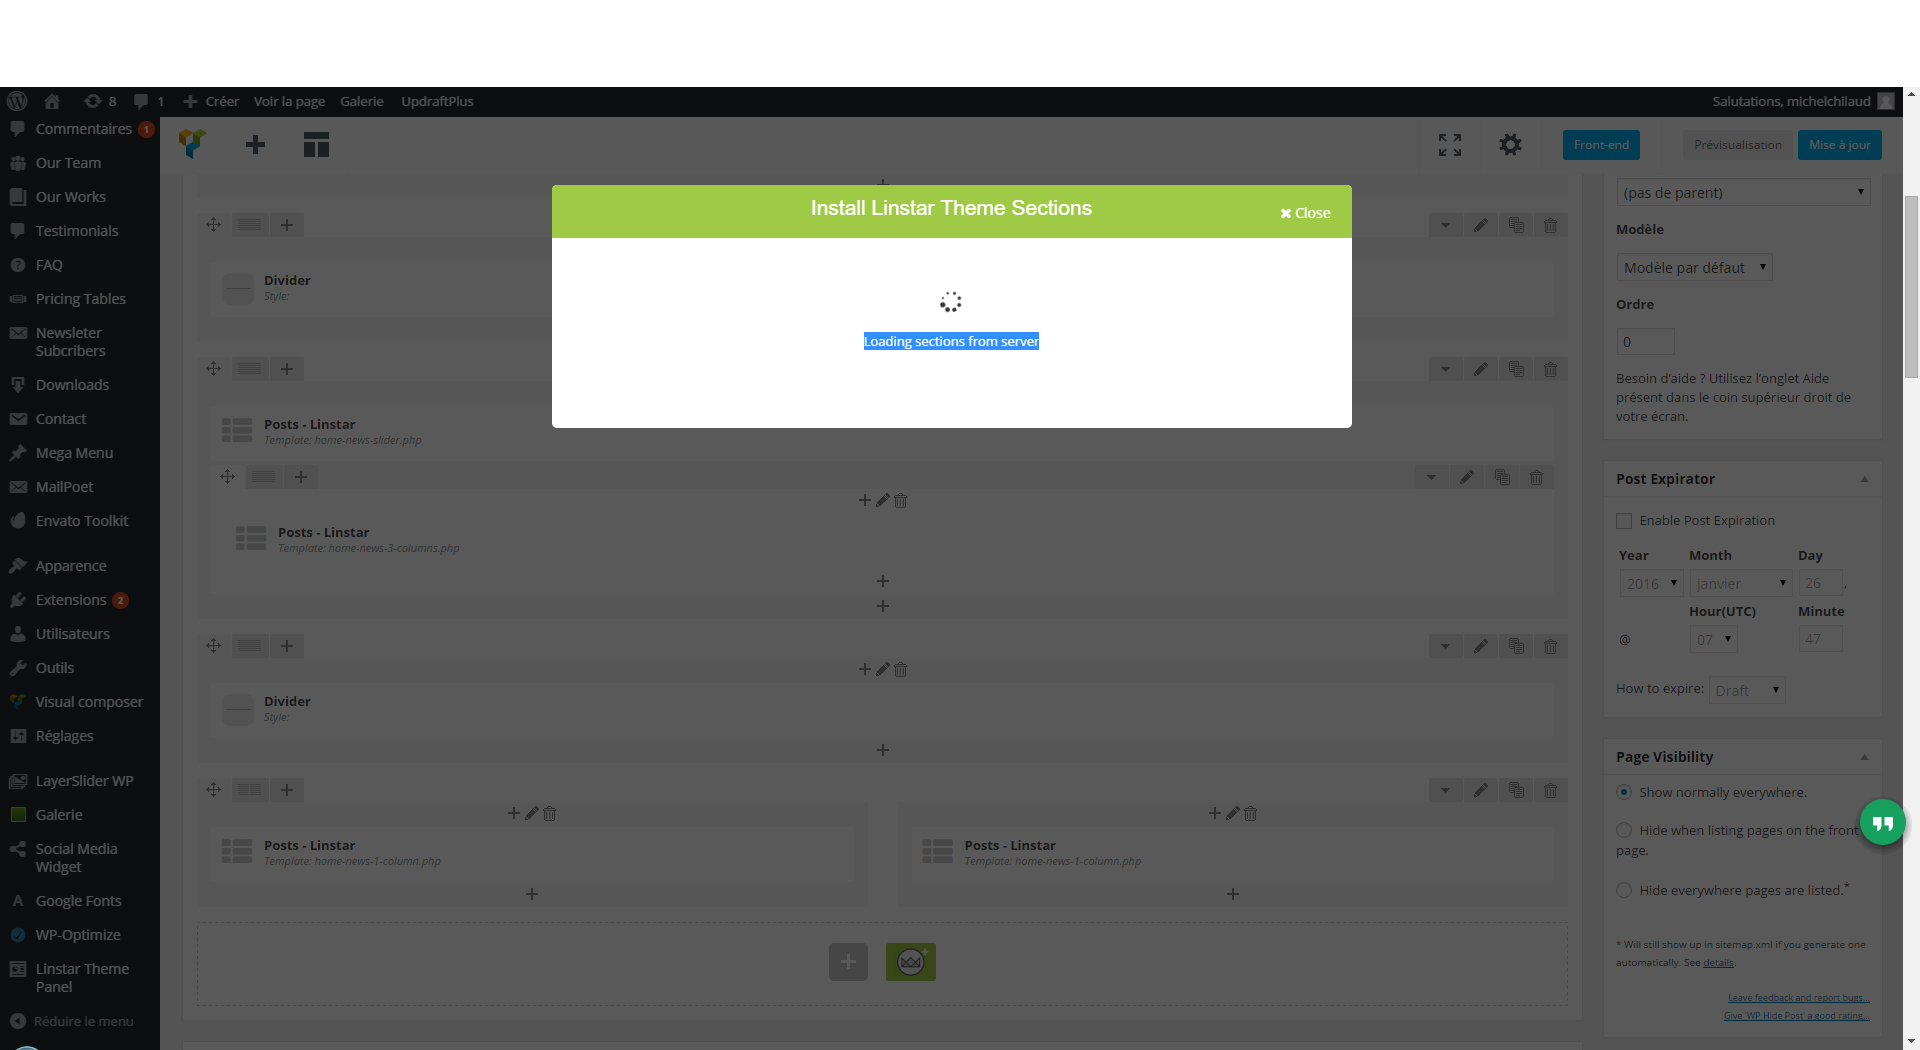Click the expiration Minute input field
Screen dimensions: 1920x1050
[1821, 639]
